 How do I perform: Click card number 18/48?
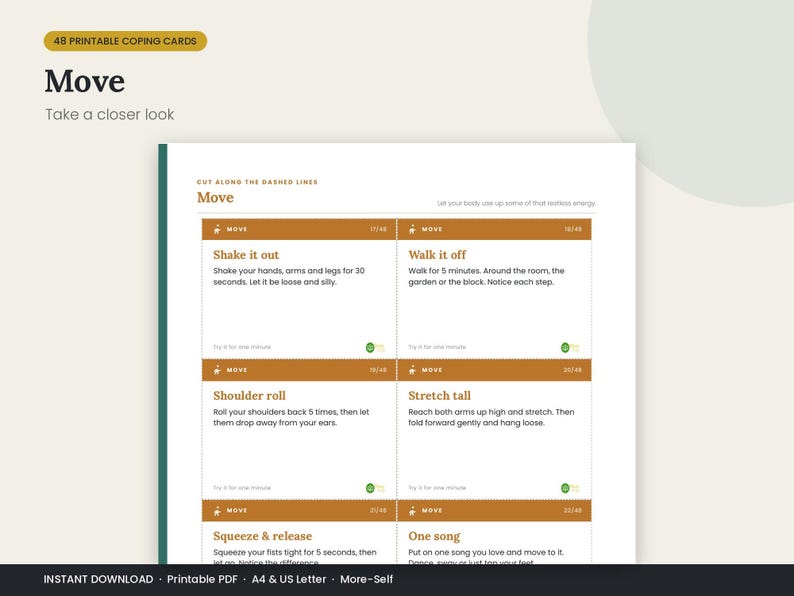(573, 229)
